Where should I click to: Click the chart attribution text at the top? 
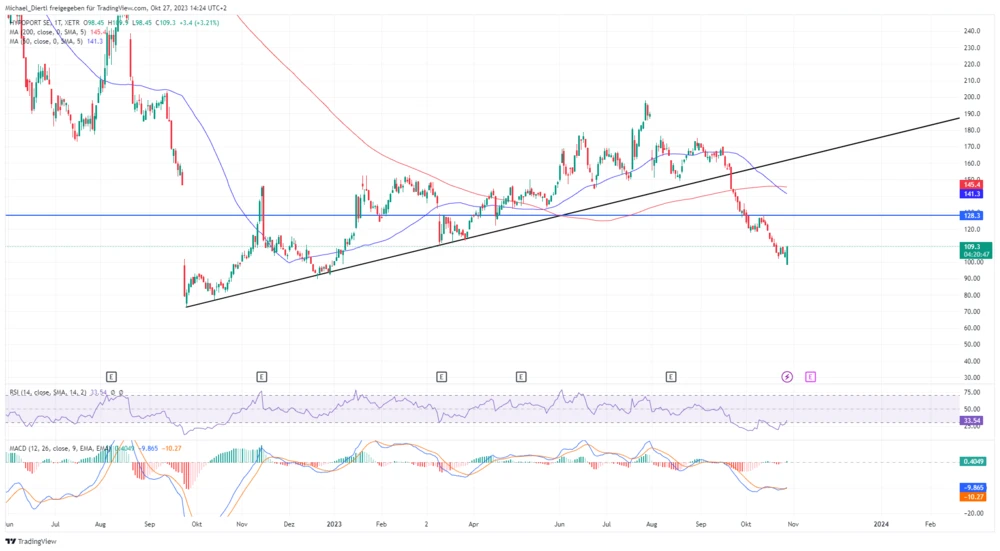(116, 8)
